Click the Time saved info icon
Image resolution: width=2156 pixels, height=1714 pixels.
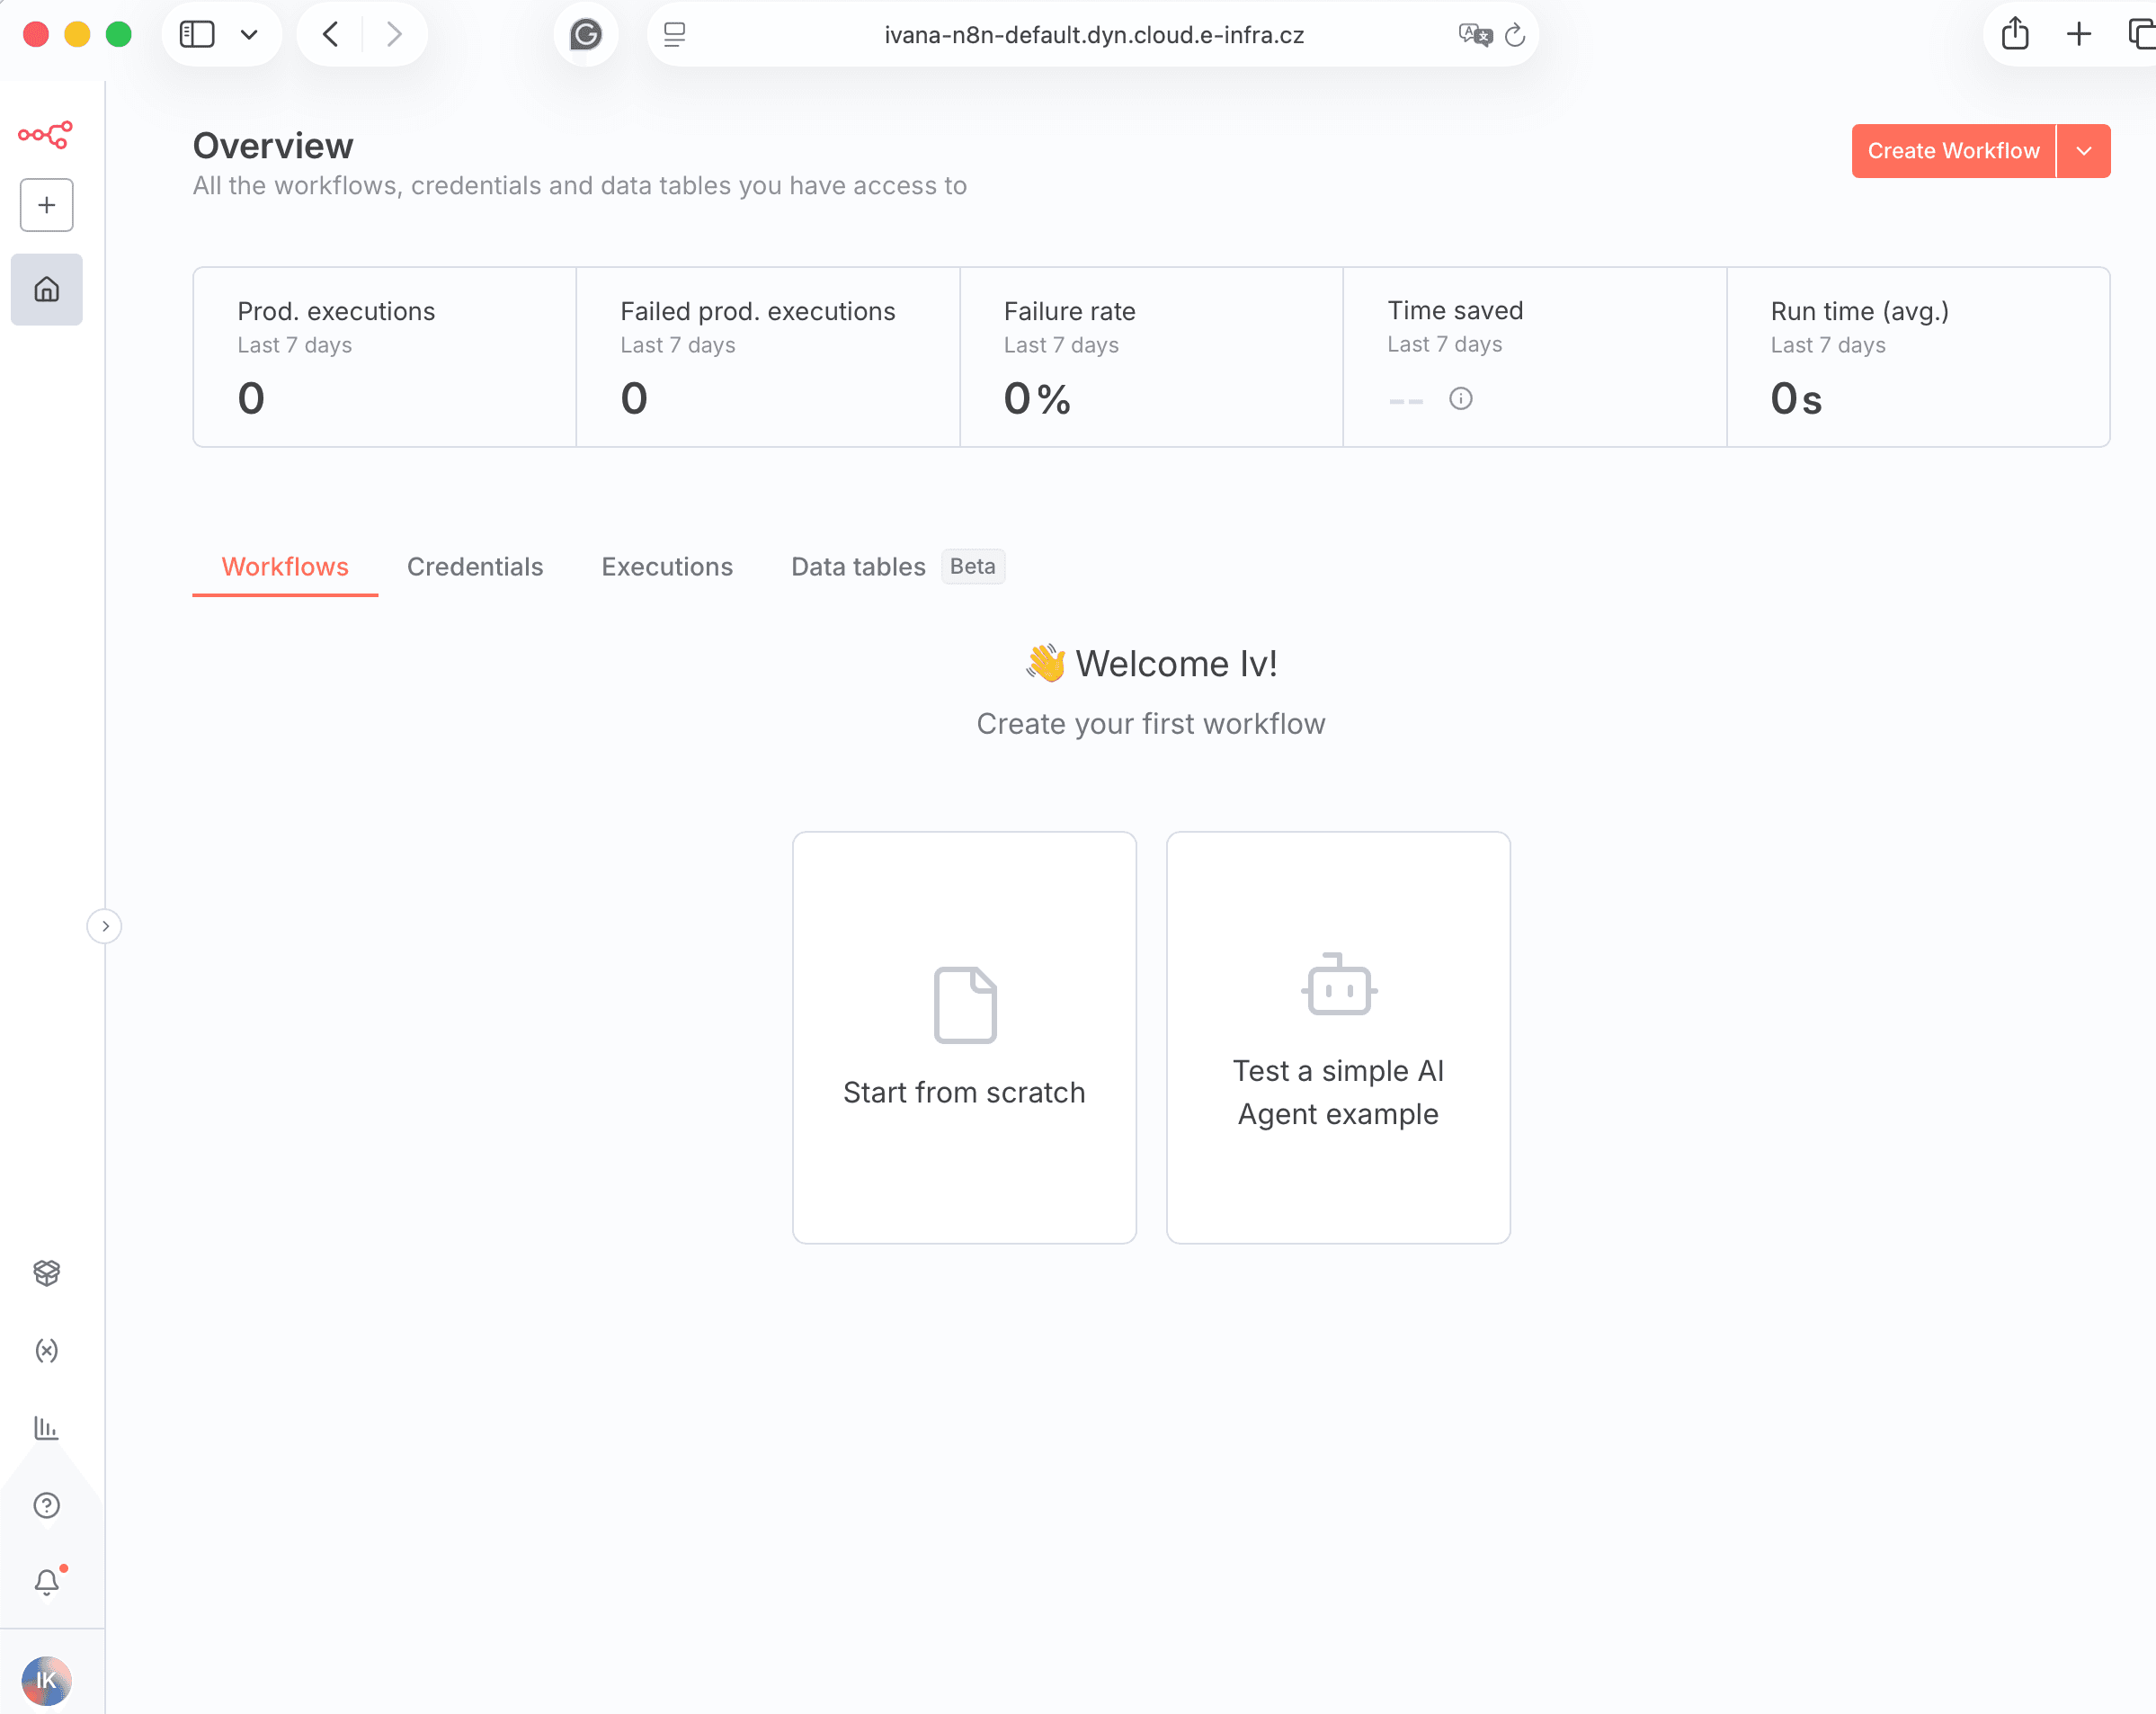coord(1460,399)
